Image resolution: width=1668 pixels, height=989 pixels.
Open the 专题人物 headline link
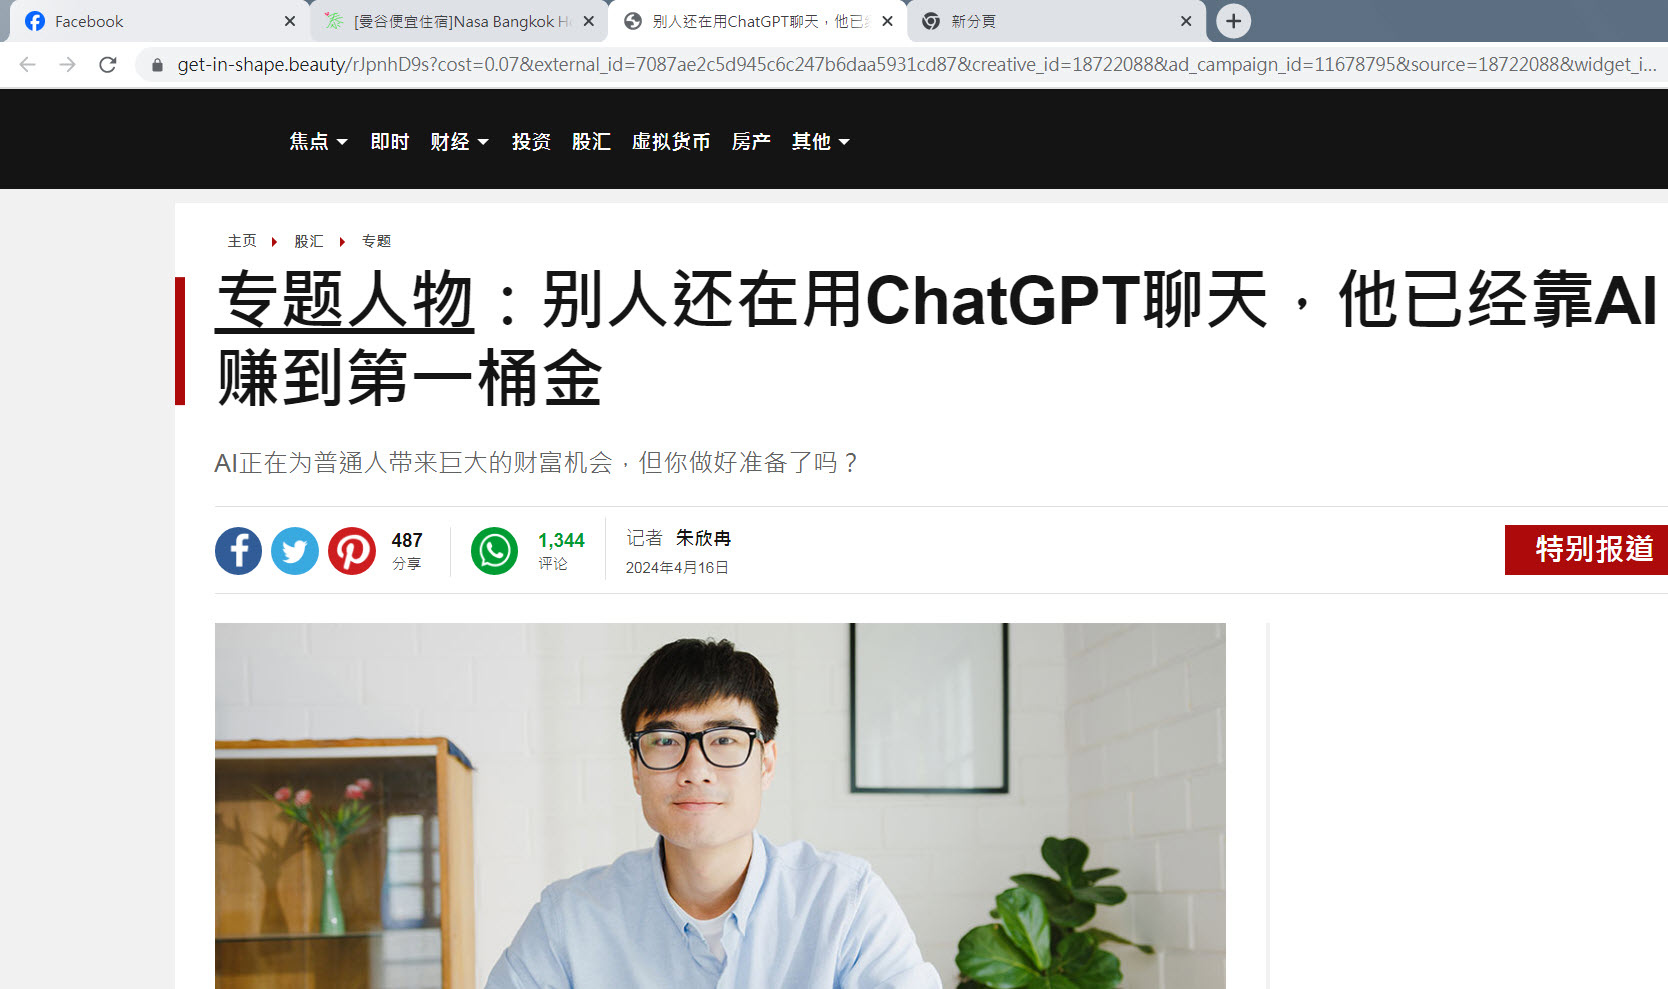(x=344, y=300)
